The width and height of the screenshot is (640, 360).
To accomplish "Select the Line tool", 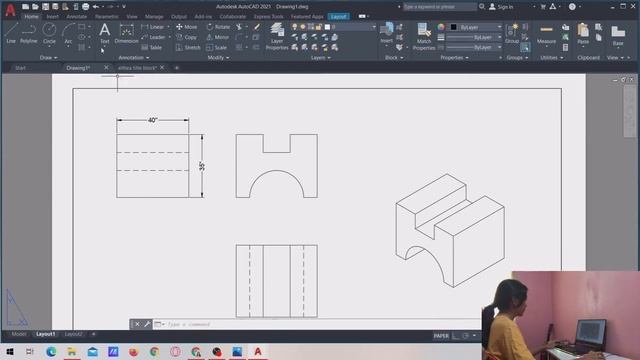I will coord(11,33).
